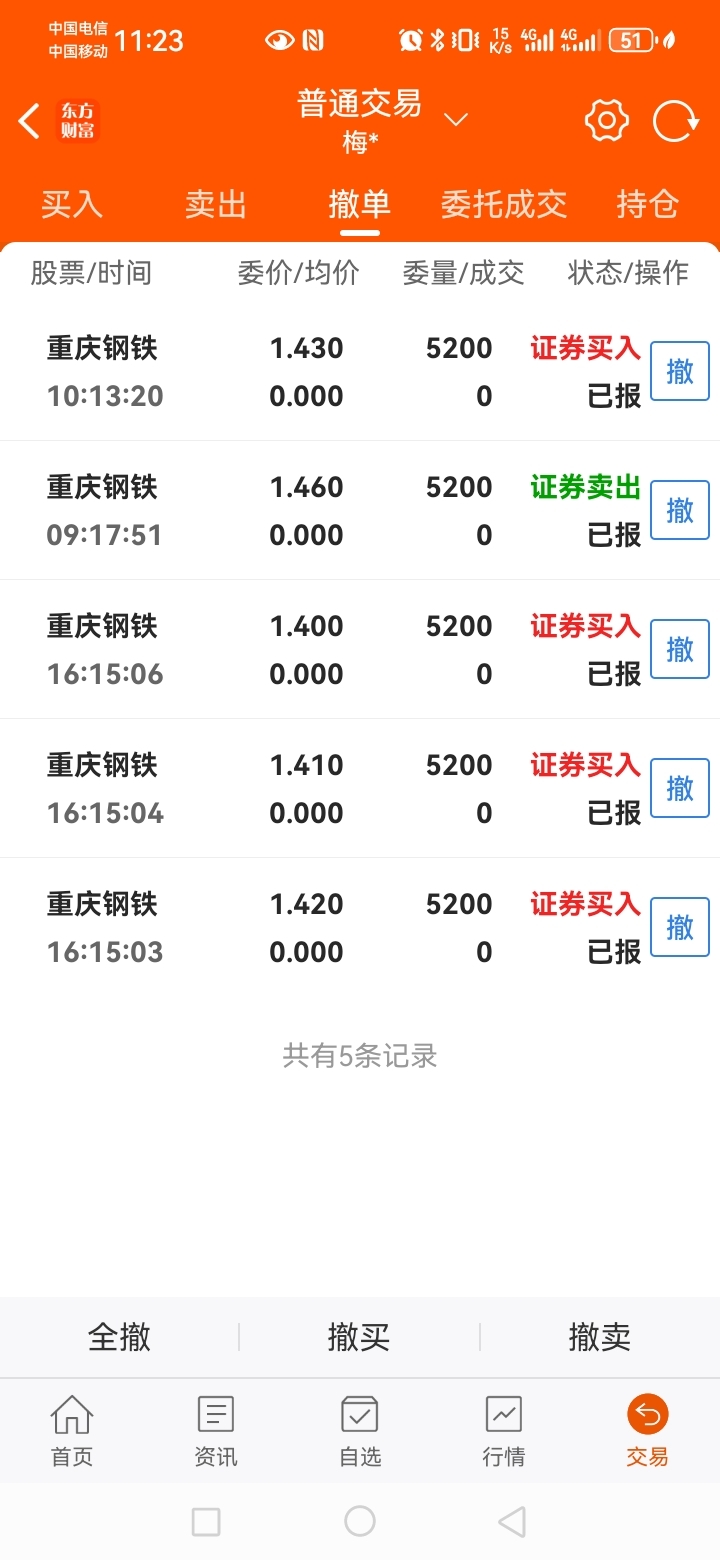Switch to 买入 tab

tap(72, 204)
